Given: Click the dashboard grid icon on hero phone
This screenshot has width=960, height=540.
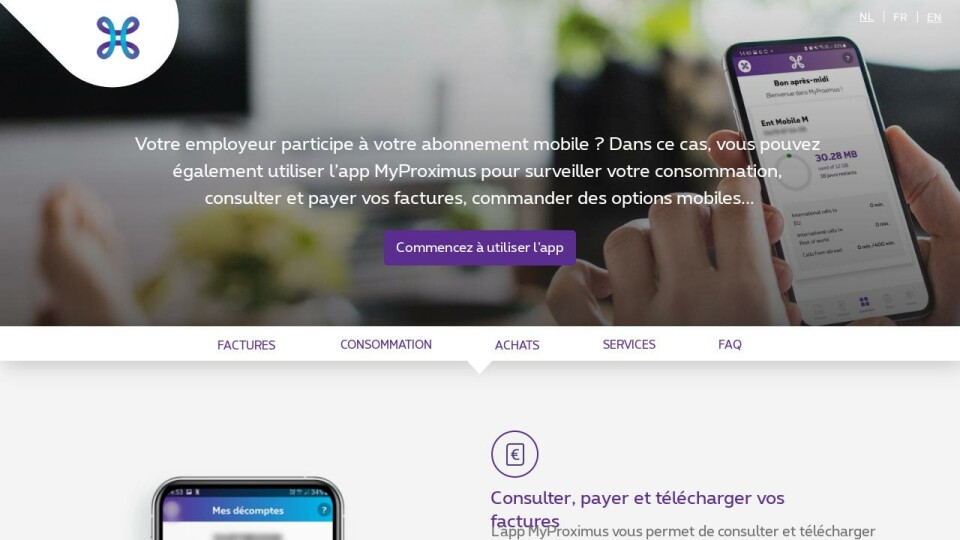Looking at the screenshot, I should (864, 302).
